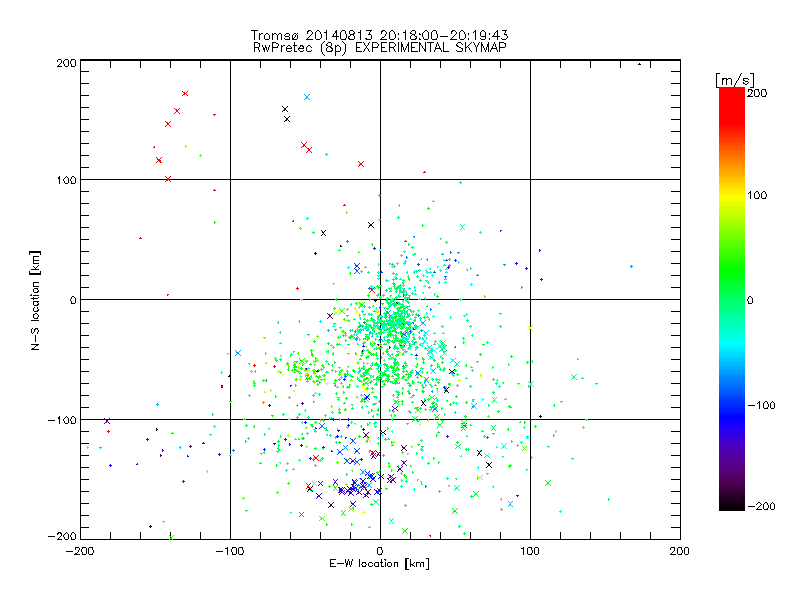800x600 pixels.
Task: Click the topmost red X marker in upper-left cluster
Action: (x=185, y=93)
